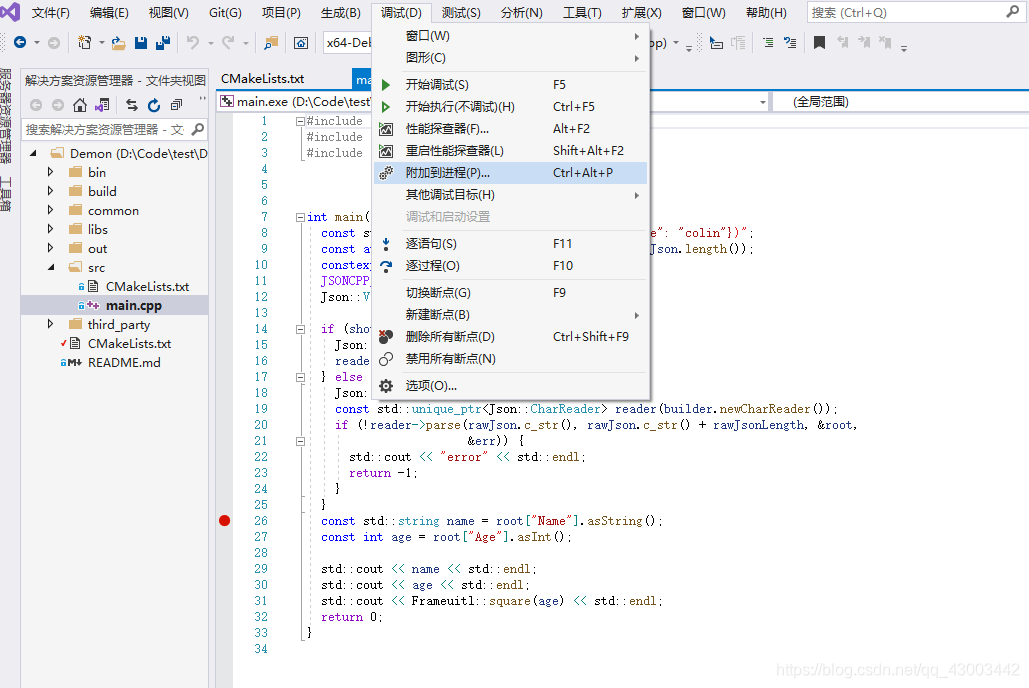
Task: Click the search magnifier icon in top search box
Action: coord(1013,12)
